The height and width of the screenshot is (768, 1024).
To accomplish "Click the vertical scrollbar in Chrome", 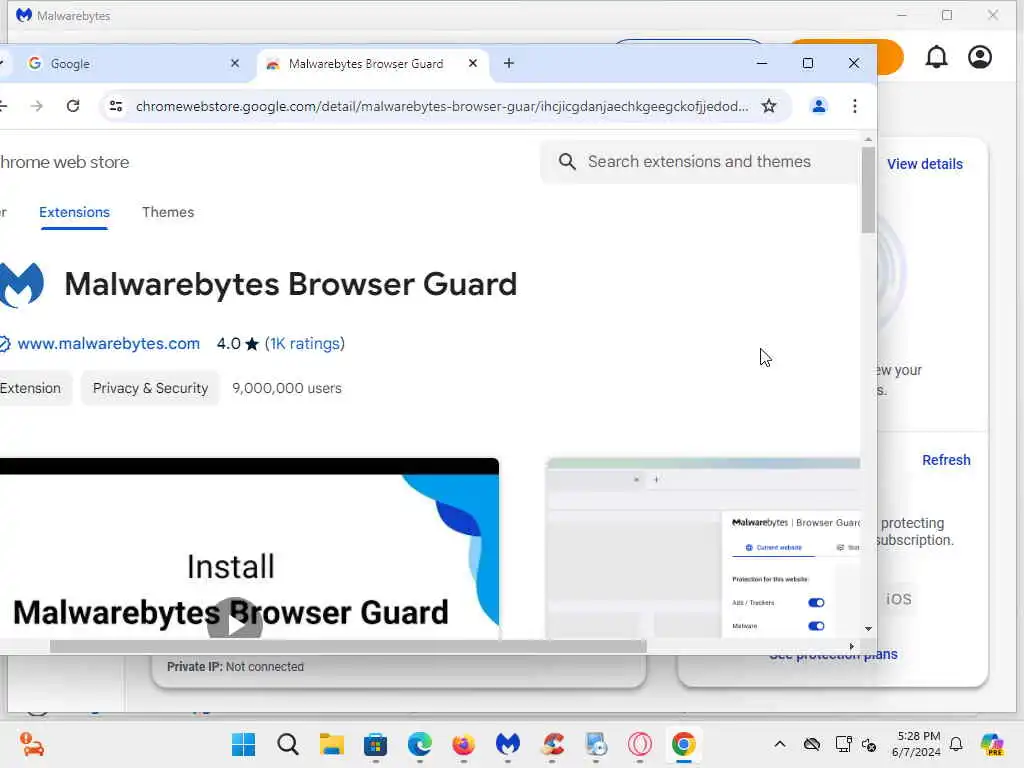I will pyautogui.click(x=868, y=189).
